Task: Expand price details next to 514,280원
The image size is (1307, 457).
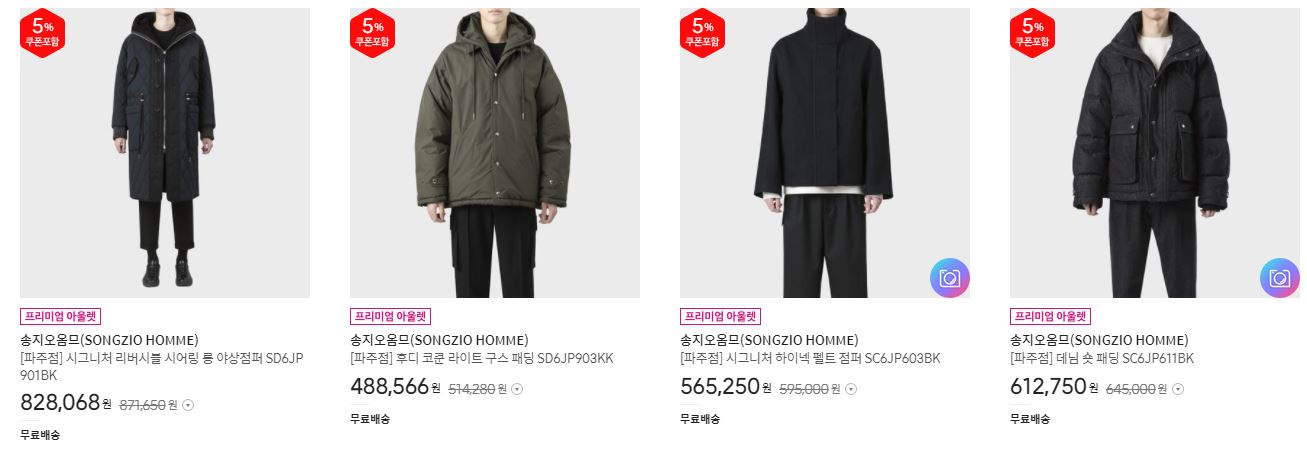Action: 517,389
